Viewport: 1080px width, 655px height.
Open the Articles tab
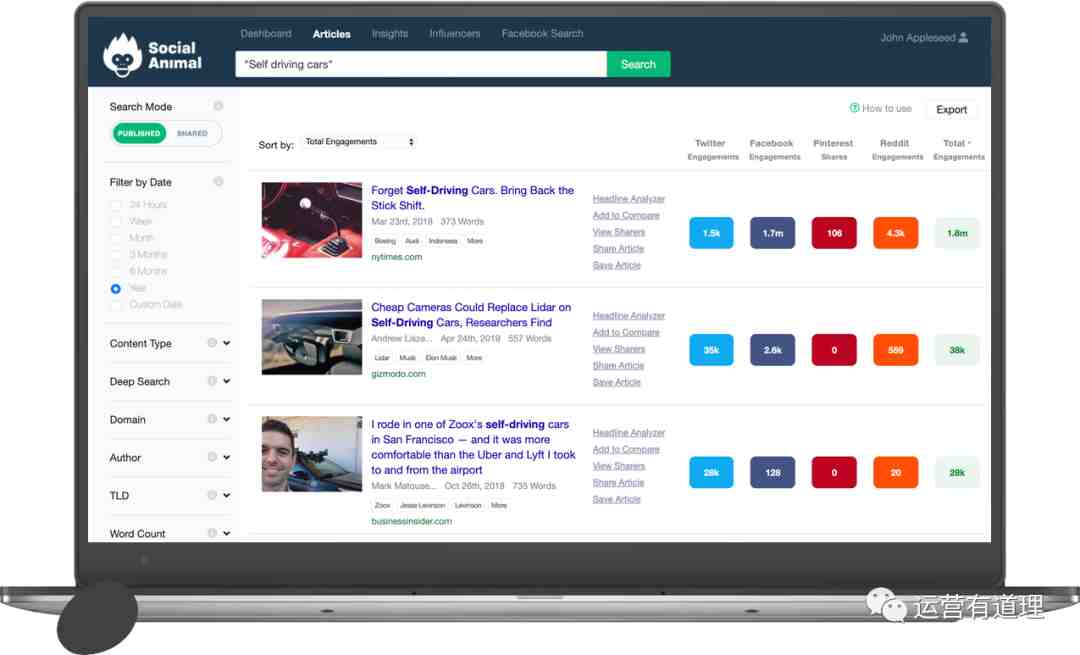tap(331, 34)
